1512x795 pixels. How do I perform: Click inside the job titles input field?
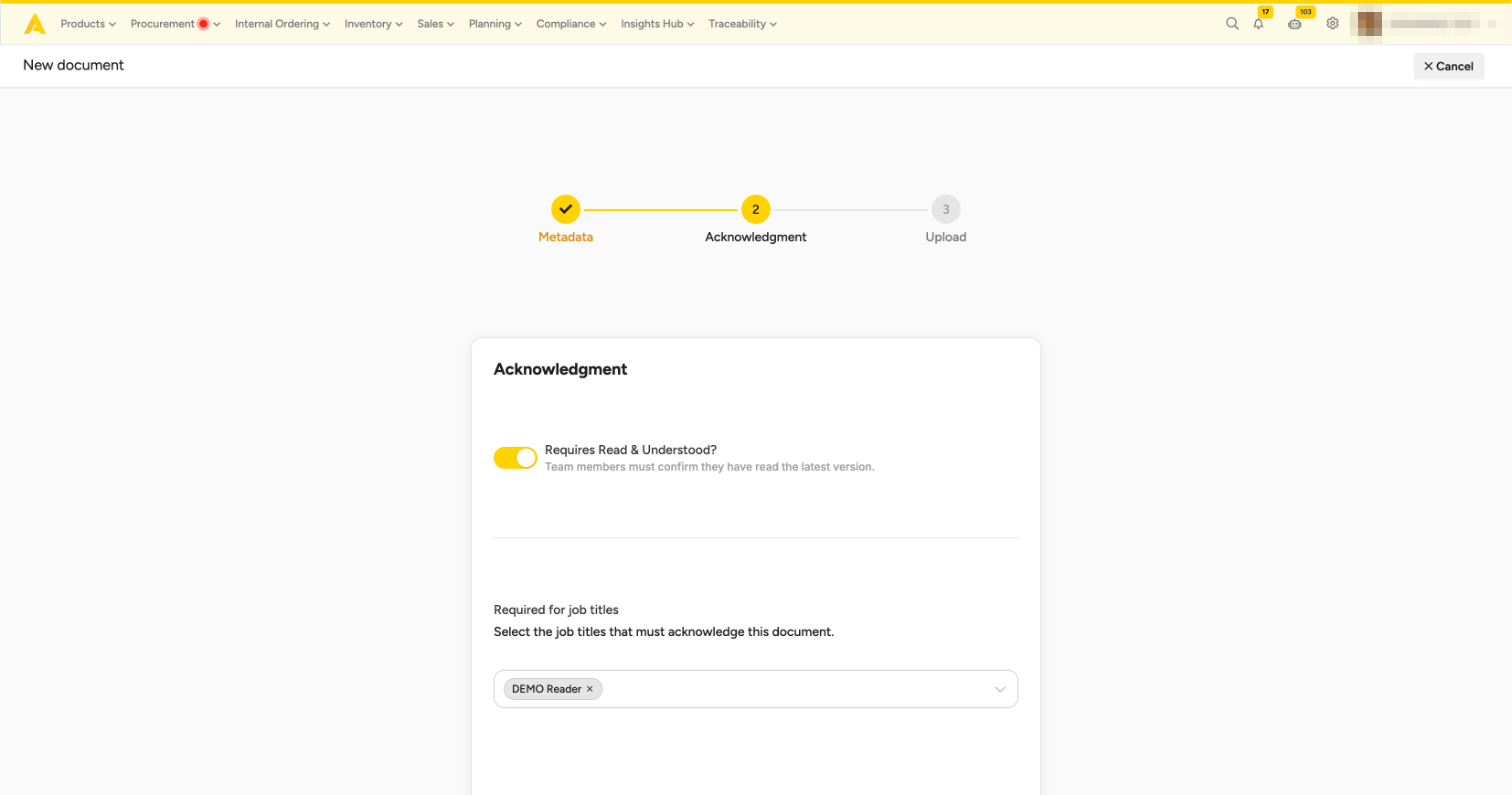(x=756, y=689)
